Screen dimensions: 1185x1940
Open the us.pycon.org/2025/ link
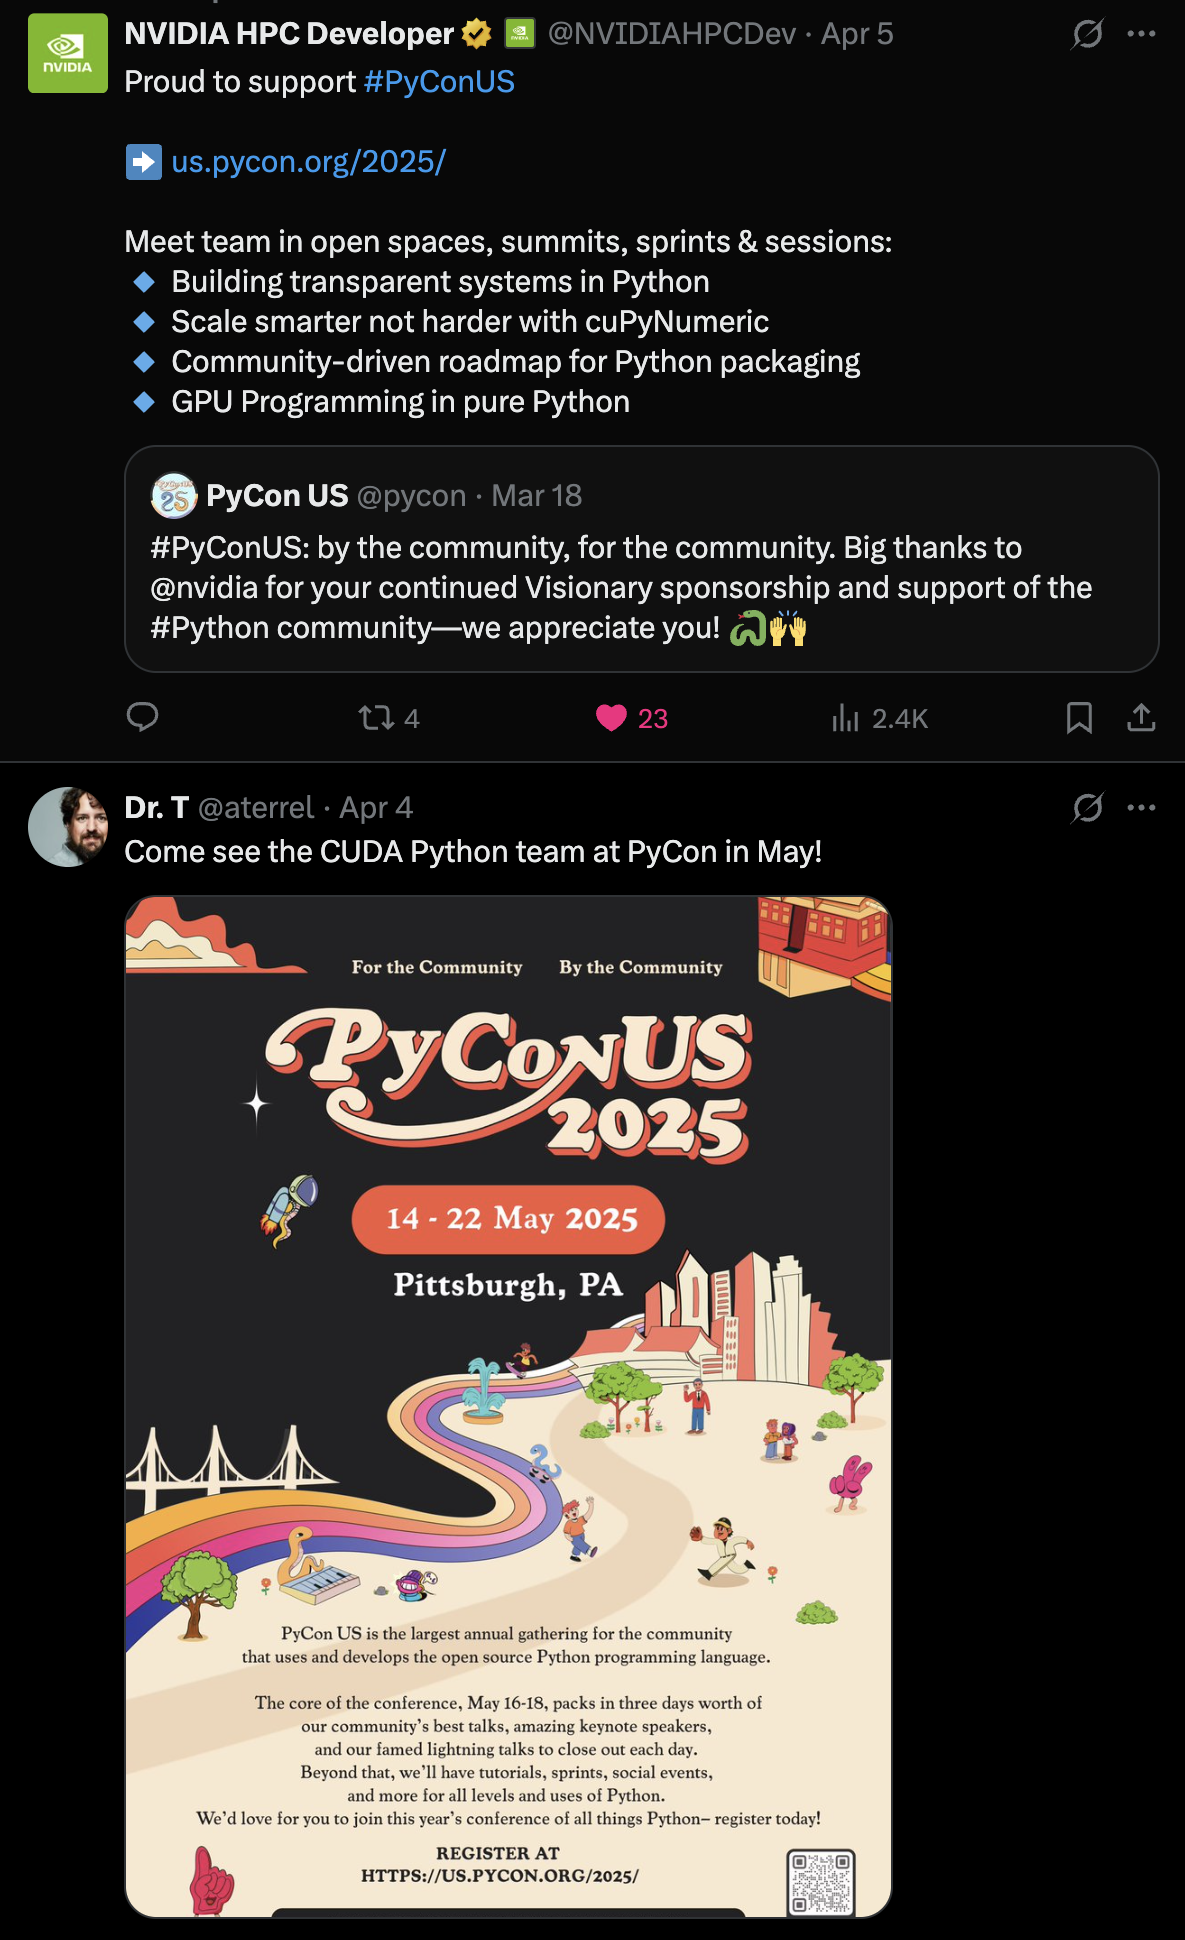point(308,162)
